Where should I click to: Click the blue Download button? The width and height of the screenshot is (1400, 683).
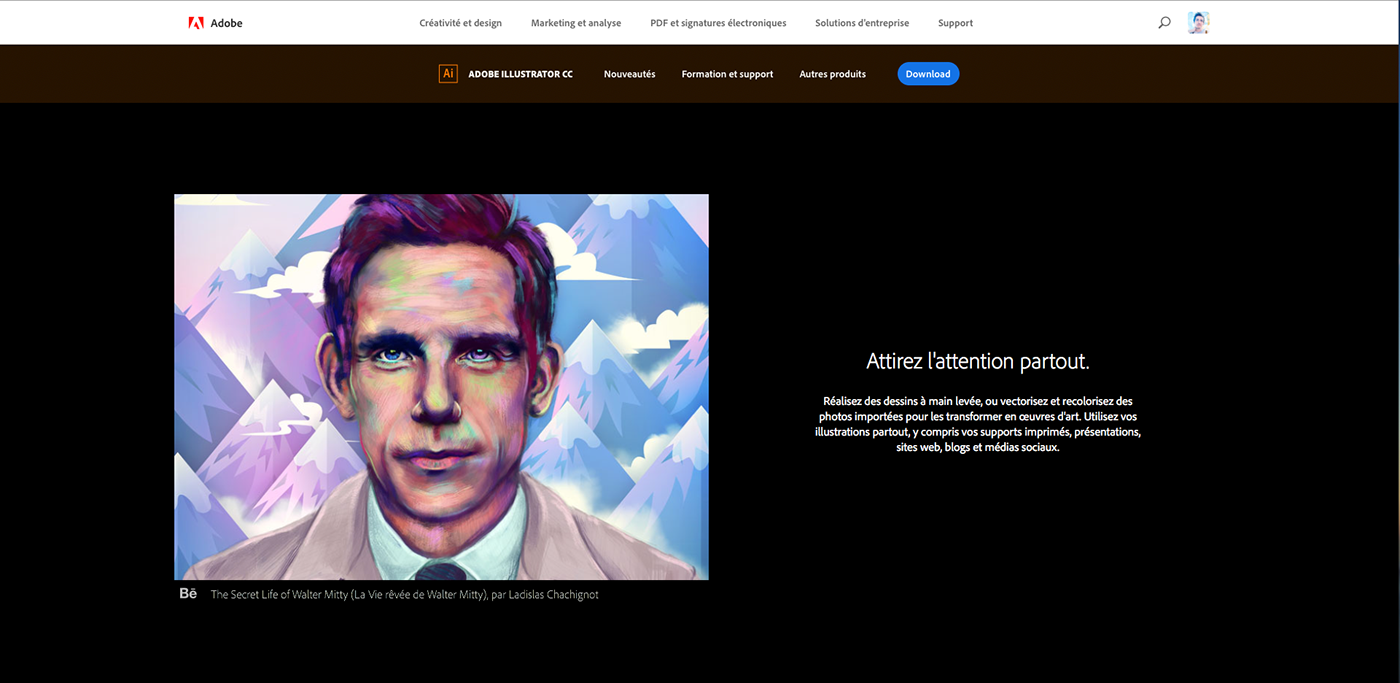(928, 74)
